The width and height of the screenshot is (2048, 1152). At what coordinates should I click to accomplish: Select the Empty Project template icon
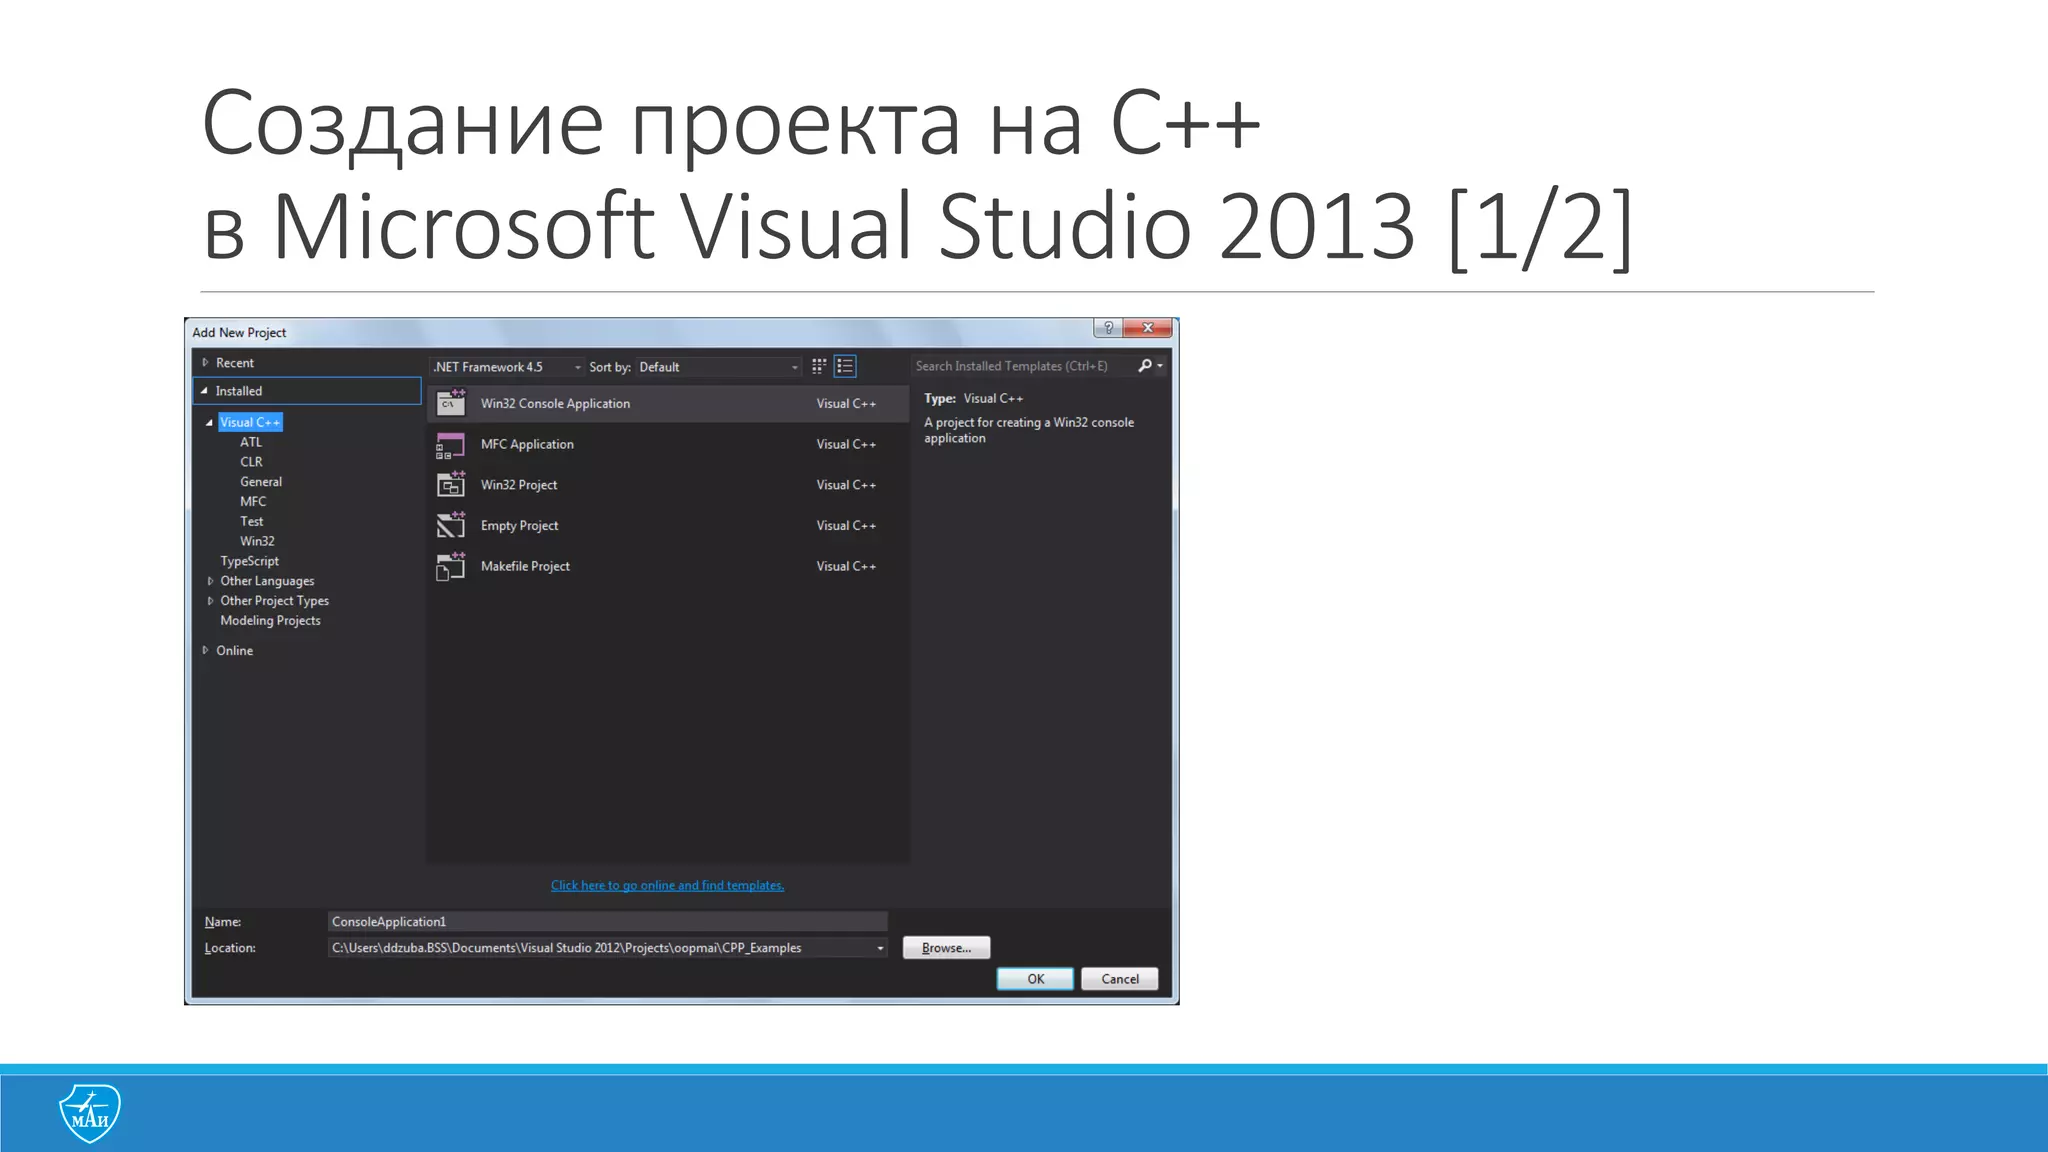[451, 525]
